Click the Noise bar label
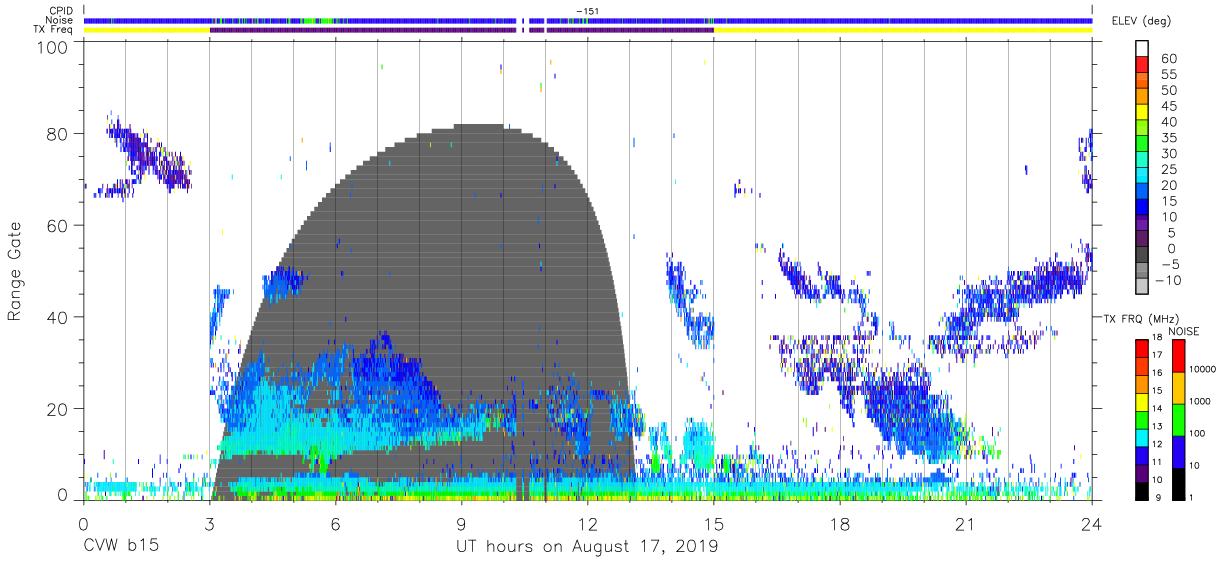This screenshot has height=567, width=1228. point(59,20)
